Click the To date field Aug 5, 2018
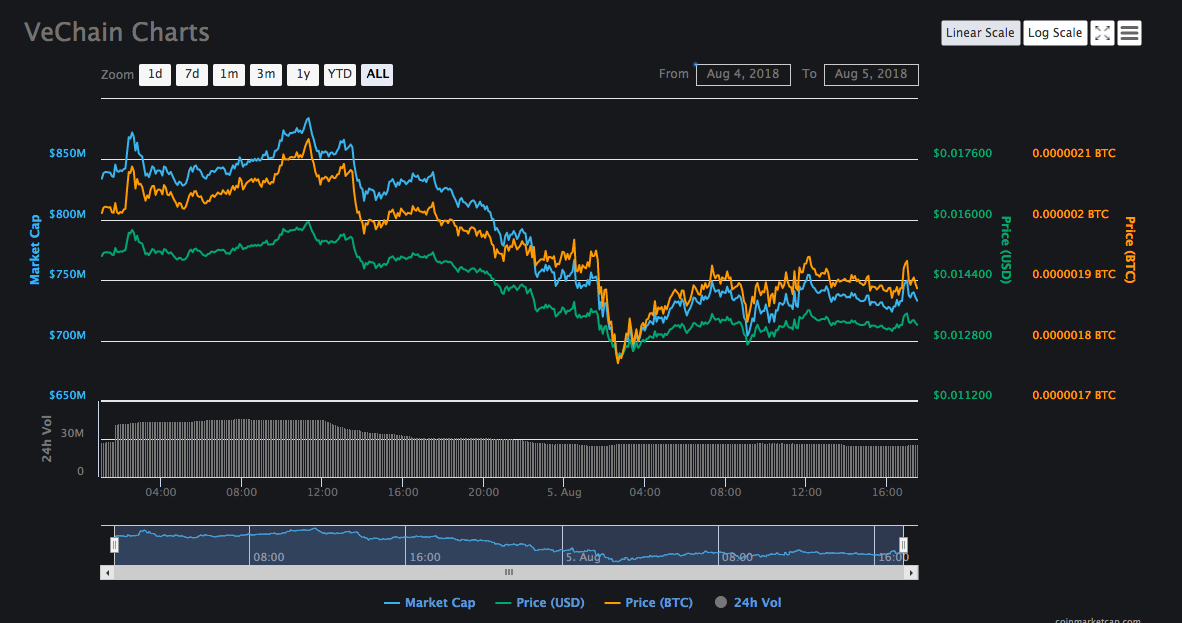This screenshot has height=623, width=1182. (x=871, y=74)
